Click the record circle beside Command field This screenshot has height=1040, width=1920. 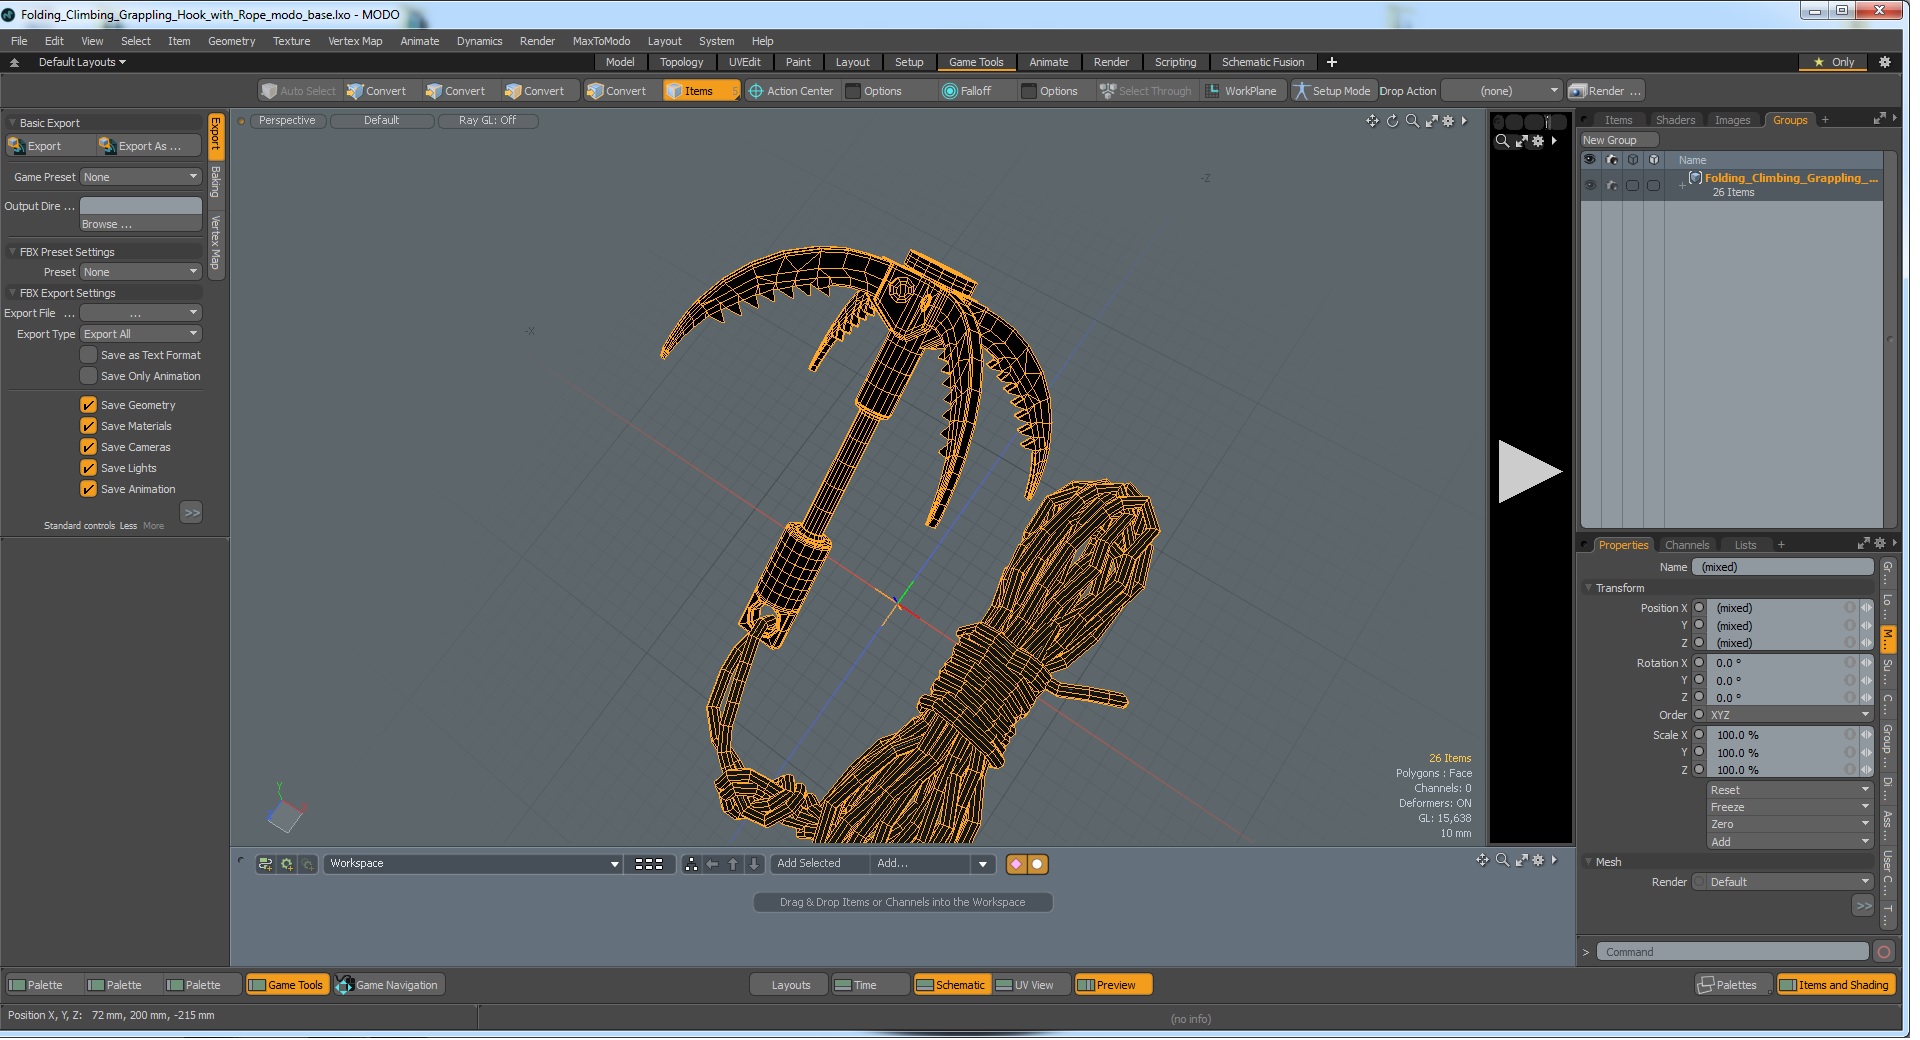[1884, 952]
